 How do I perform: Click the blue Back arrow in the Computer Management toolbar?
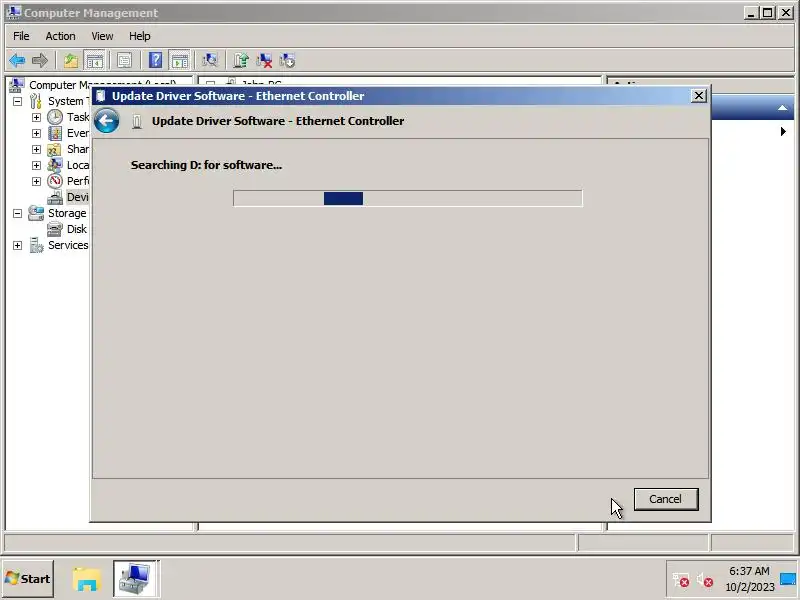tap(17, 61)
